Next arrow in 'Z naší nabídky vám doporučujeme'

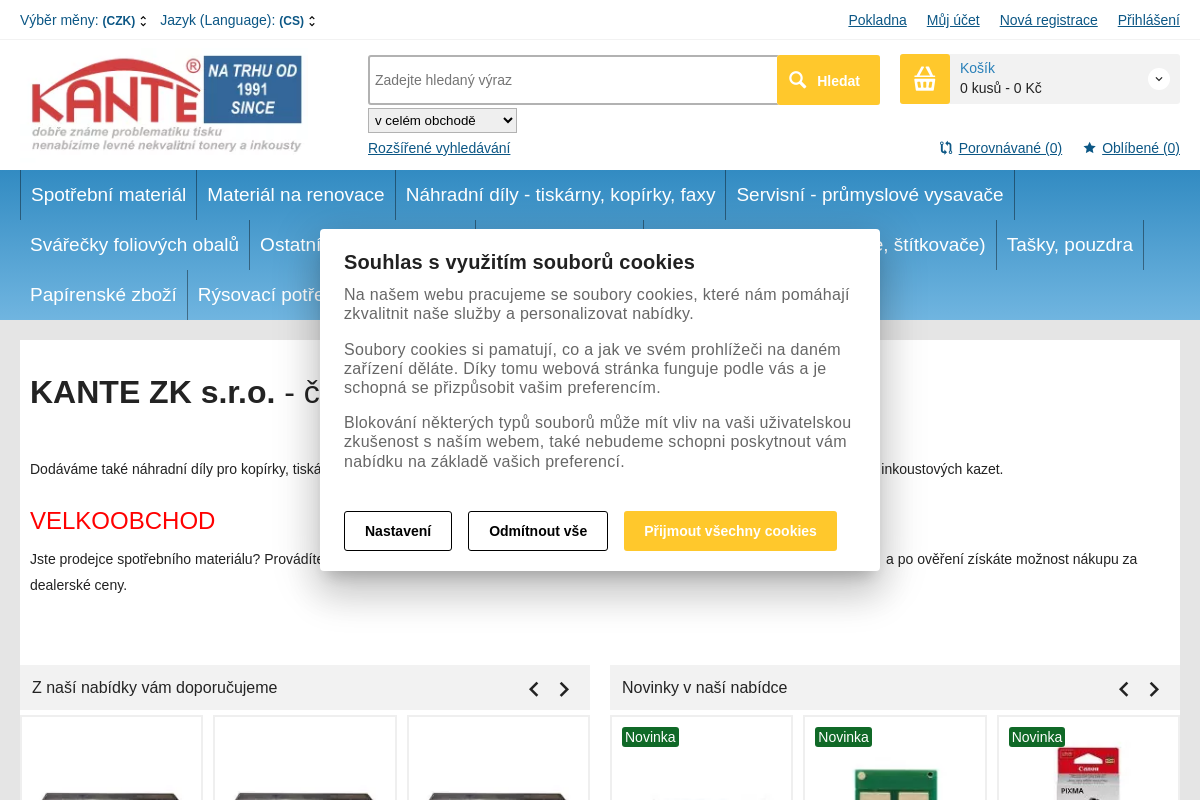click(x=564, y=689)
